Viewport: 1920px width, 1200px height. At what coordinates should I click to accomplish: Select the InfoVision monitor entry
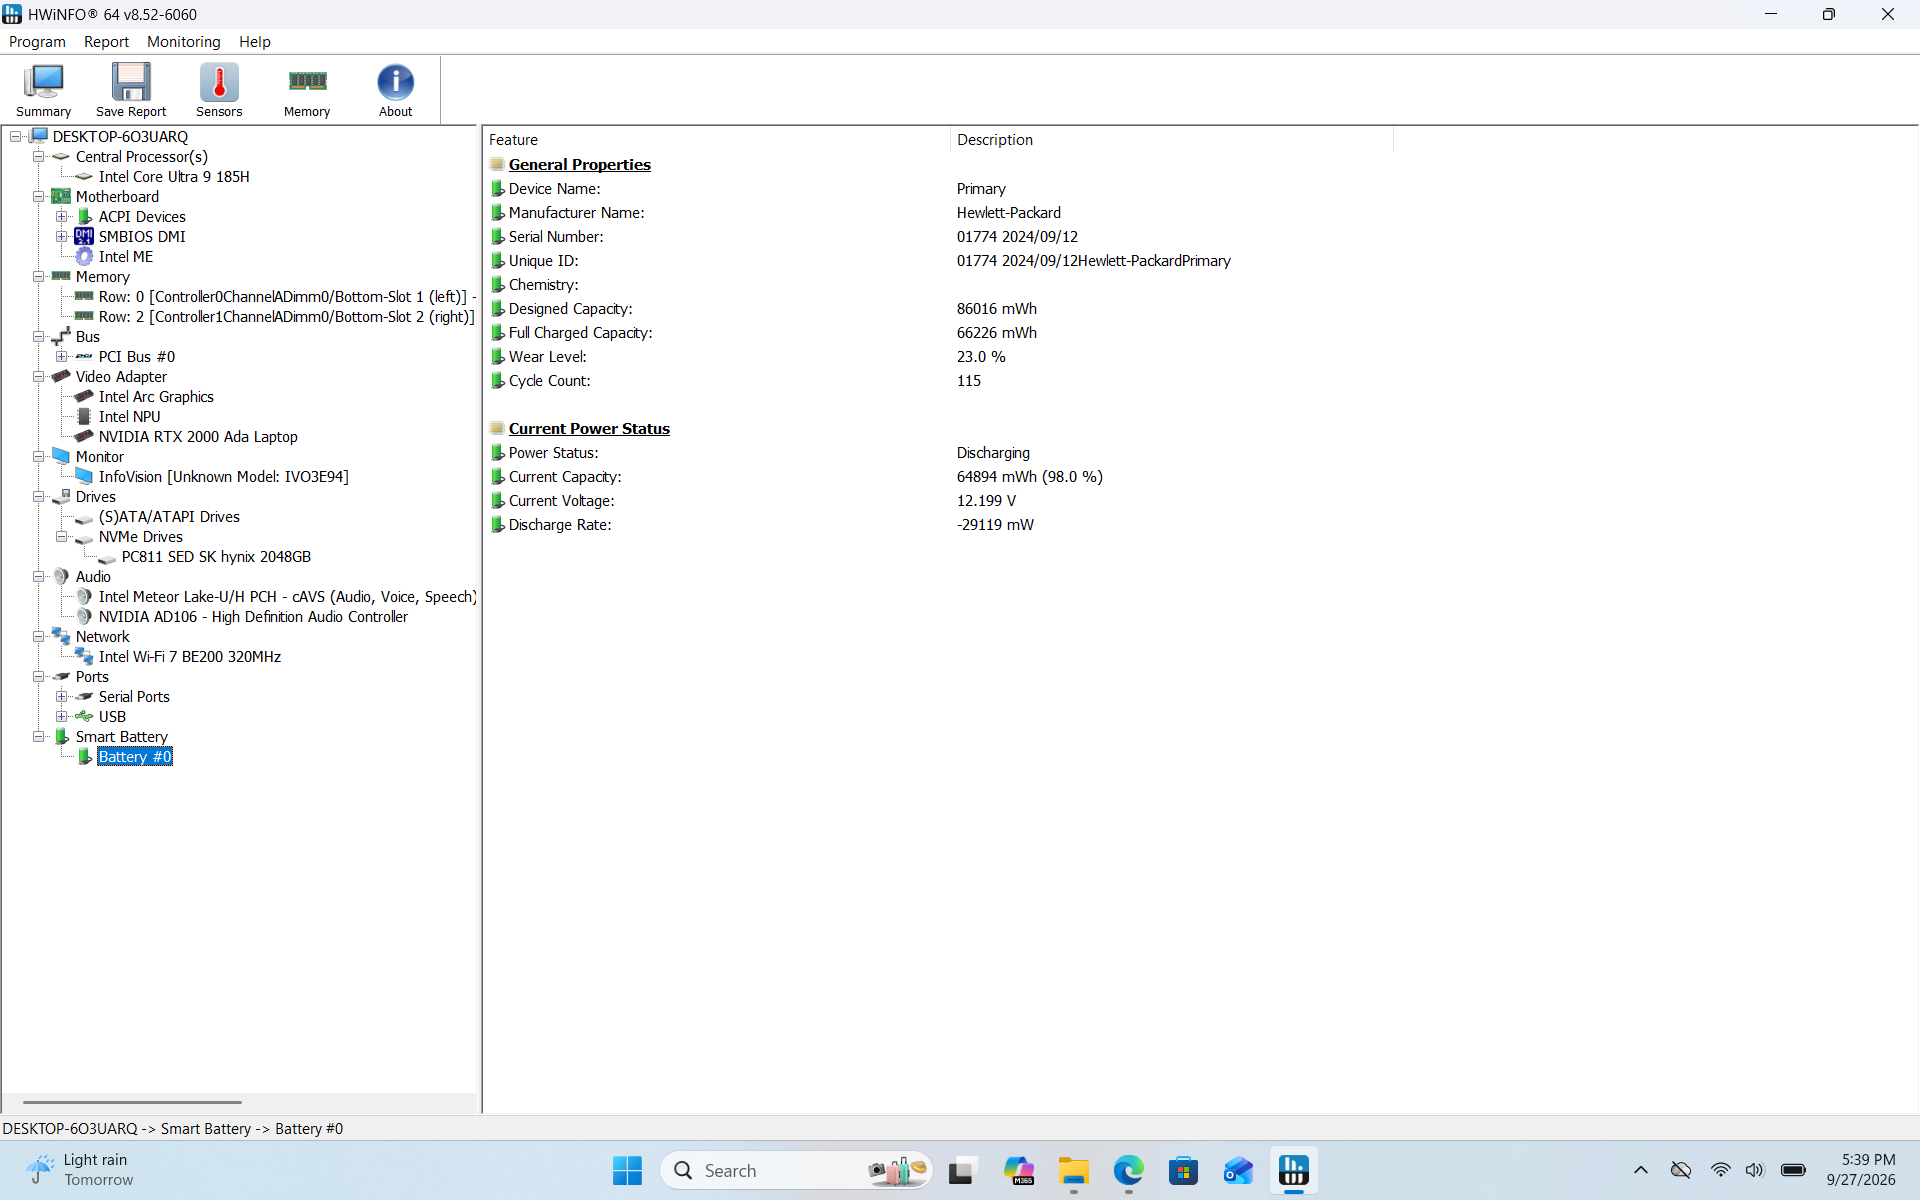(224, 477)
